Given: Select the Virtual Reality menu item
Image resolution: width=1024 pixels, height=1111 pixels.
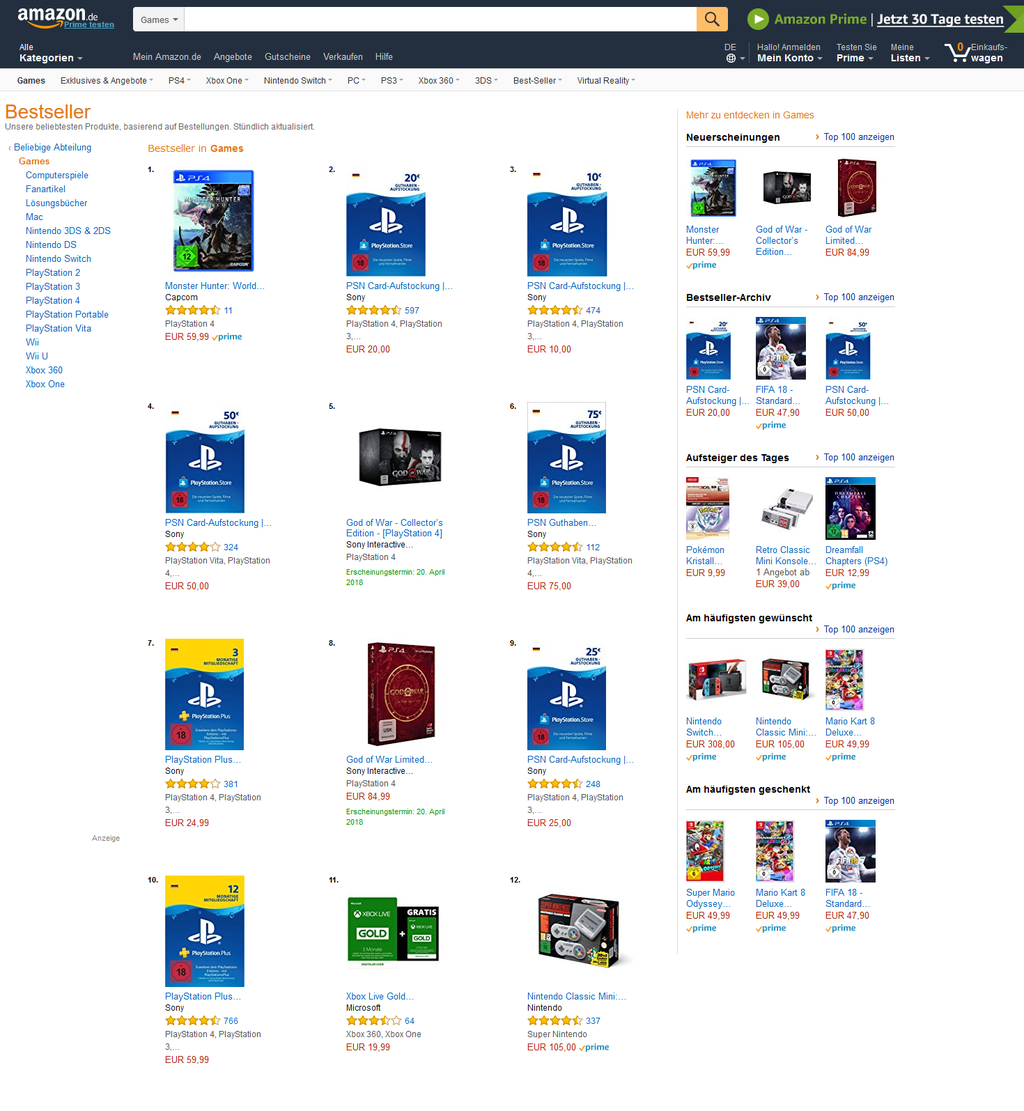Looking at the screenshot, I should [x=606, y=81].
